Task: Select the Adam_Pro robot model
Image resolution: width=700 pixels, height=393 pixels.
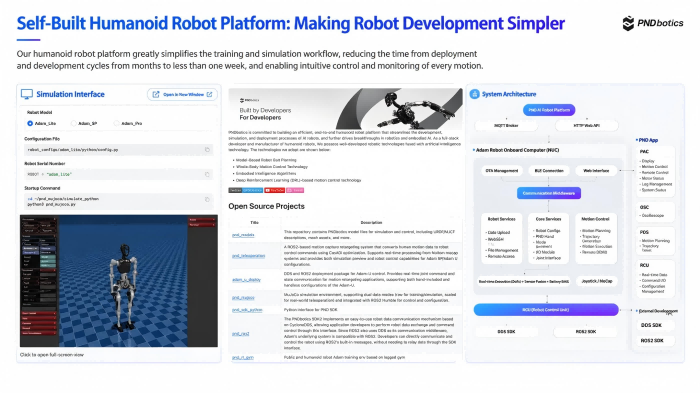Action: [117, 123]
